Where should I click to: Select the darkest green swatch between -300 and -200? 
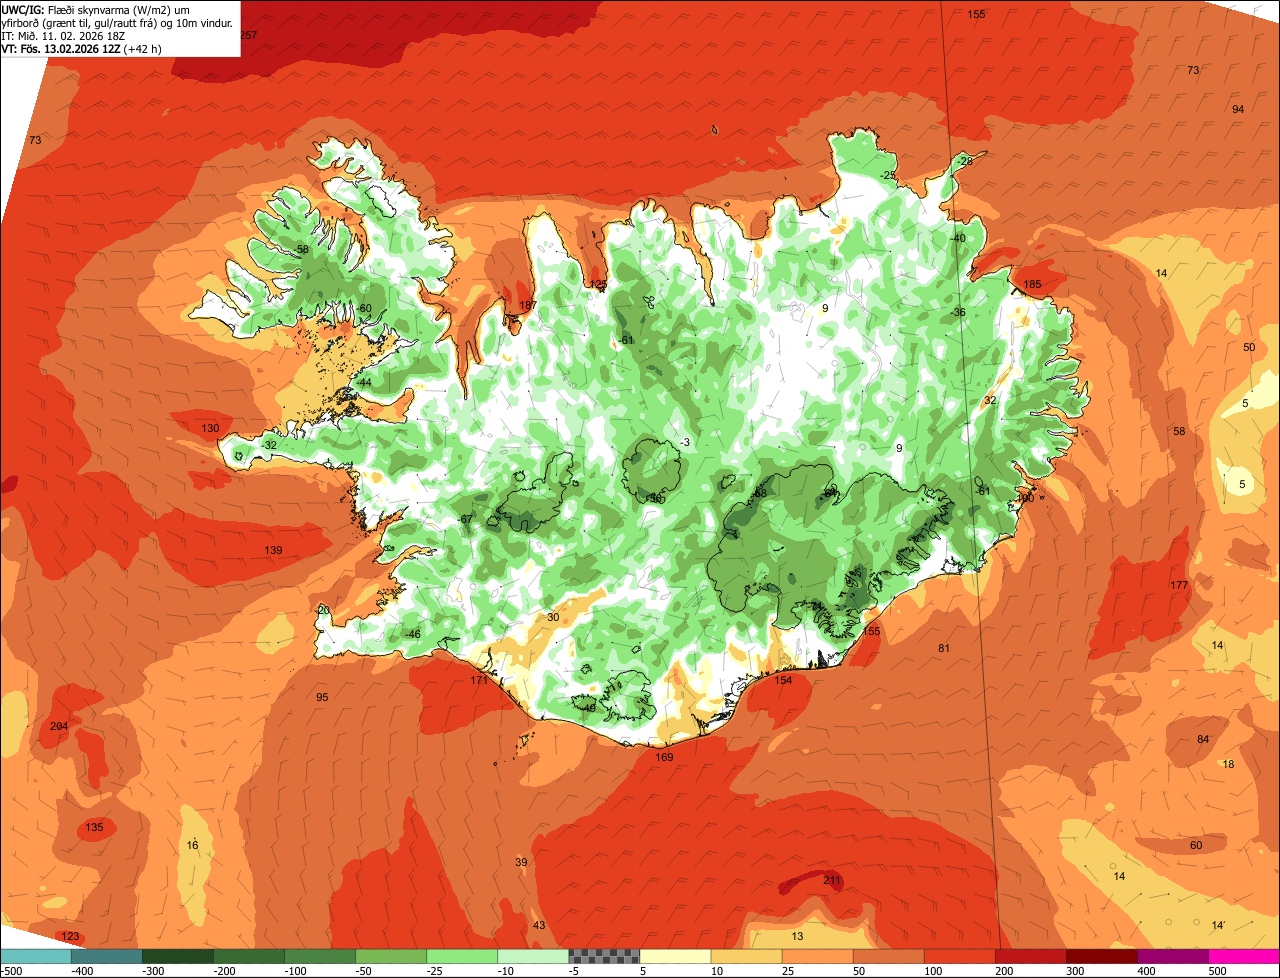tap(178, 956)
